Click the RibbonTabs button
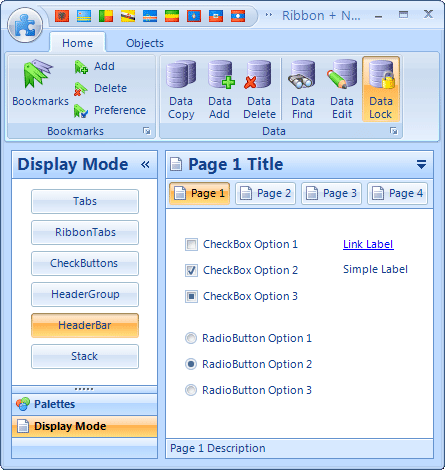The image size is (445, 470). pos(85,232)
